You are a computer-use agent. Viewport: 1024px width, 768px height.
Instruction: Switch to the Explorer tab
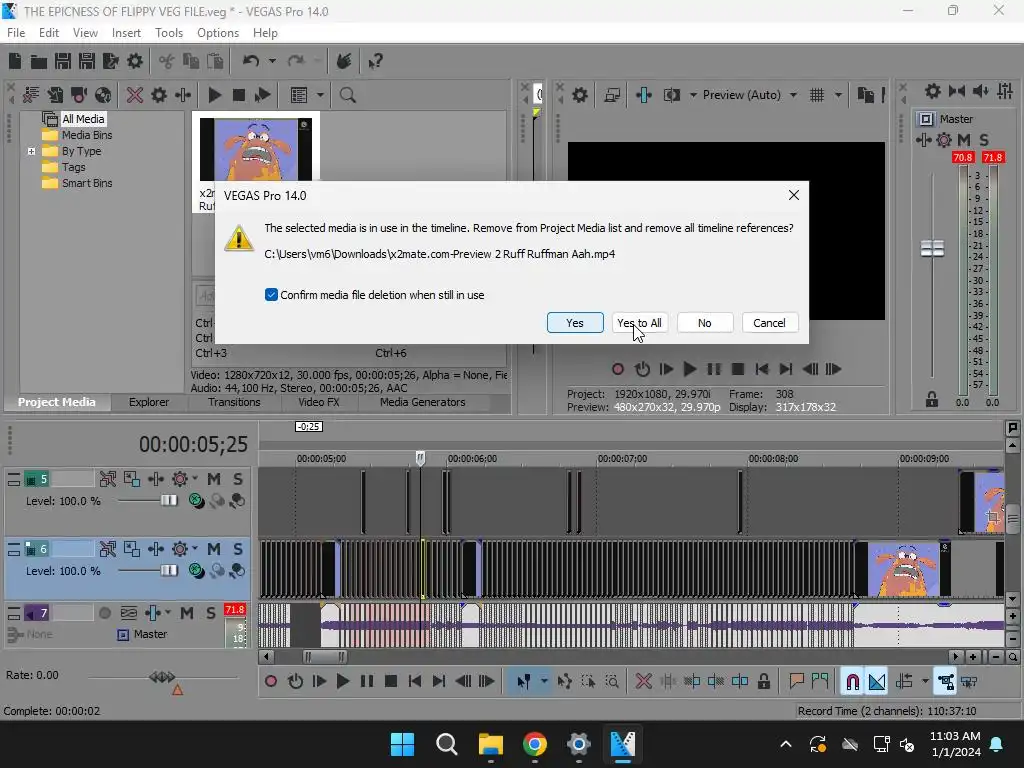pos(149,402)
